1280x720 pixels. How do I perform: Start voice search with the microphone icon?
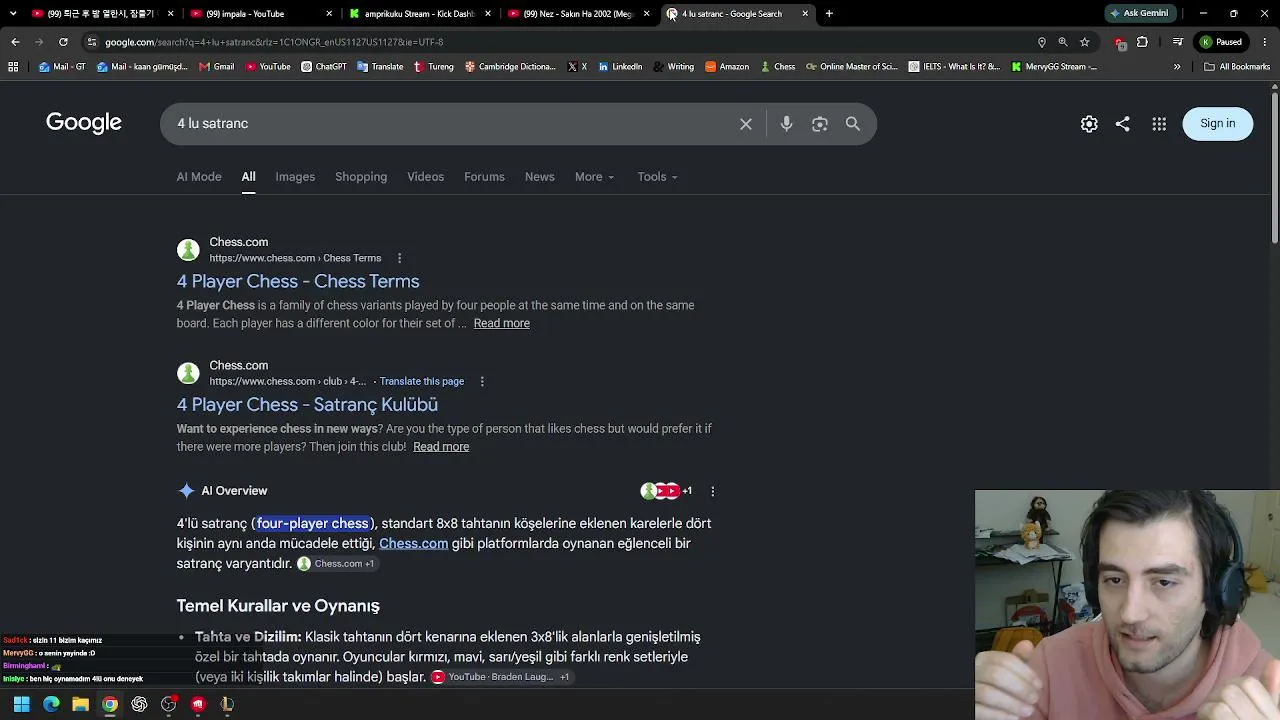(787, 124)
